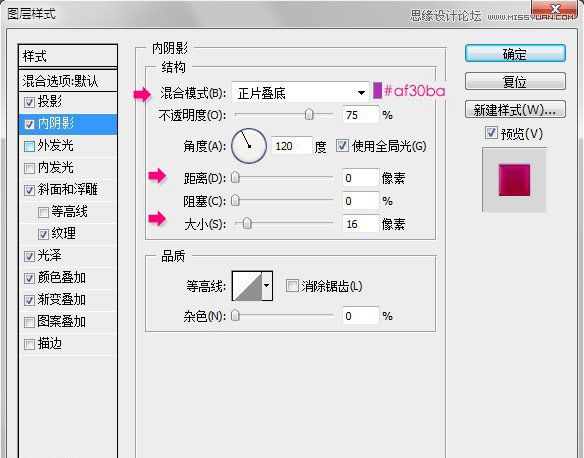The image size is (584, 458).
Task: Confirm with the 确定 button
Action: 515,54
